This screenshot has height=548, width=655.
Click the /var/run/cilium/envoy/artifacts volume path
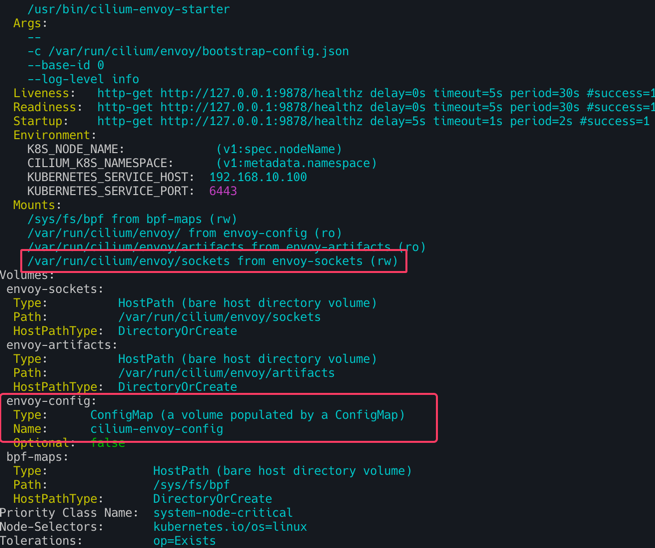(226, 373)
